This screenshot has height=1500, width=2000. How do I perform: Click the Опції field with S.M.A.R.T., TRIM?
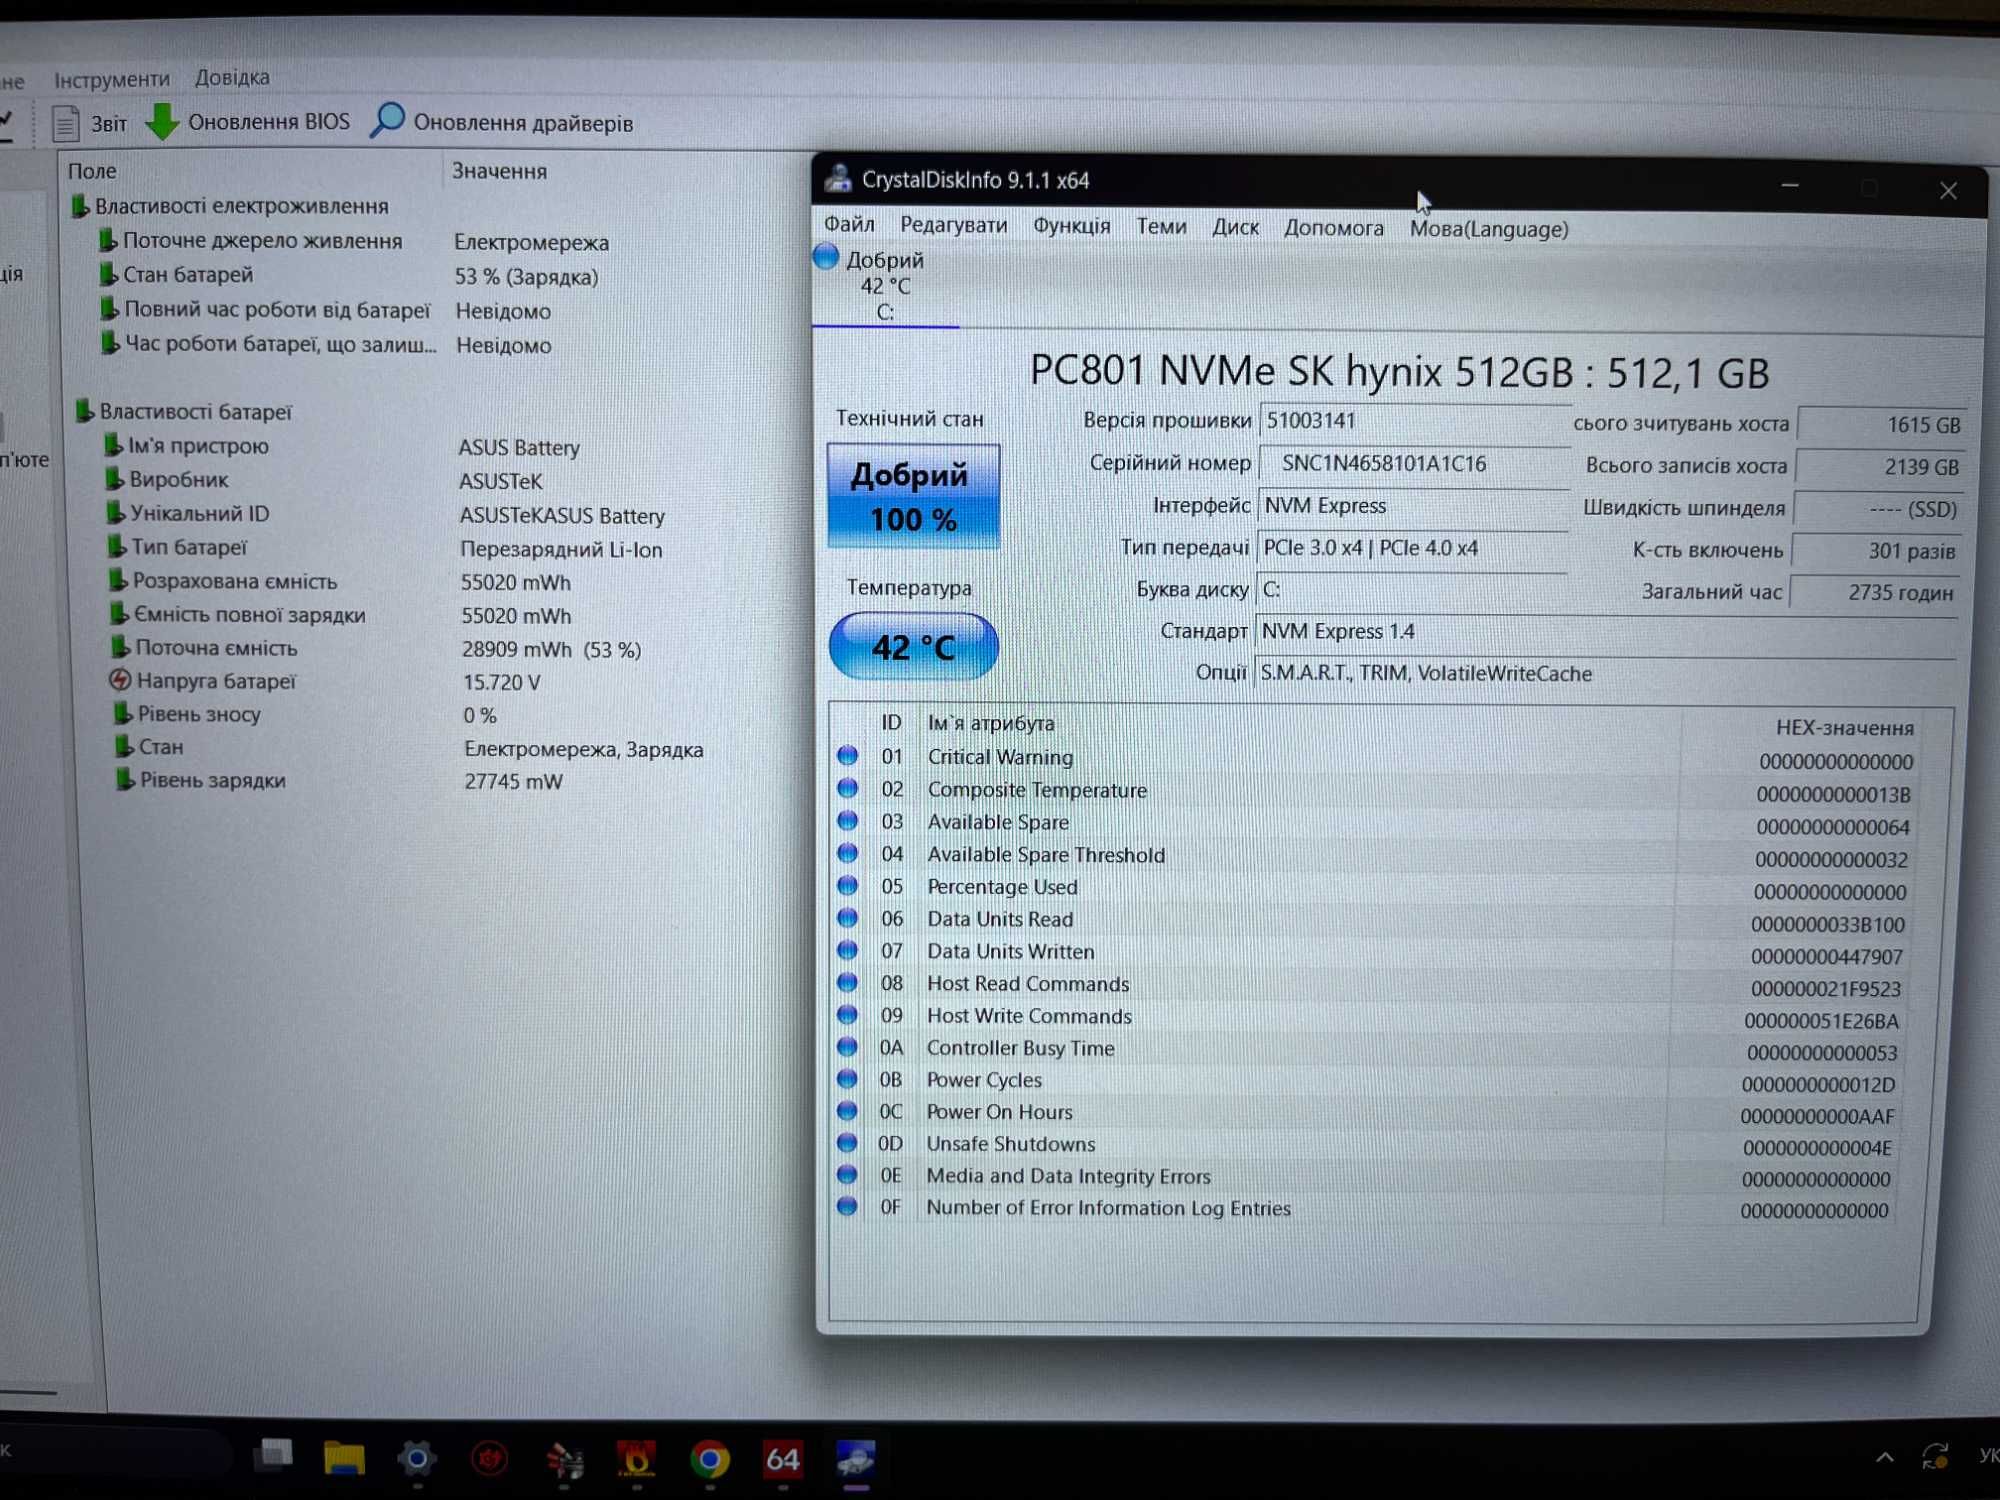(x=1604, y=674)
